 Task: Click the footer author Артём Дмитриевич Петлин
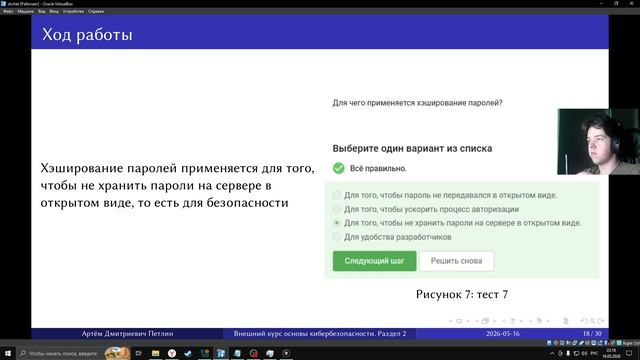click(x=127, y=333)
